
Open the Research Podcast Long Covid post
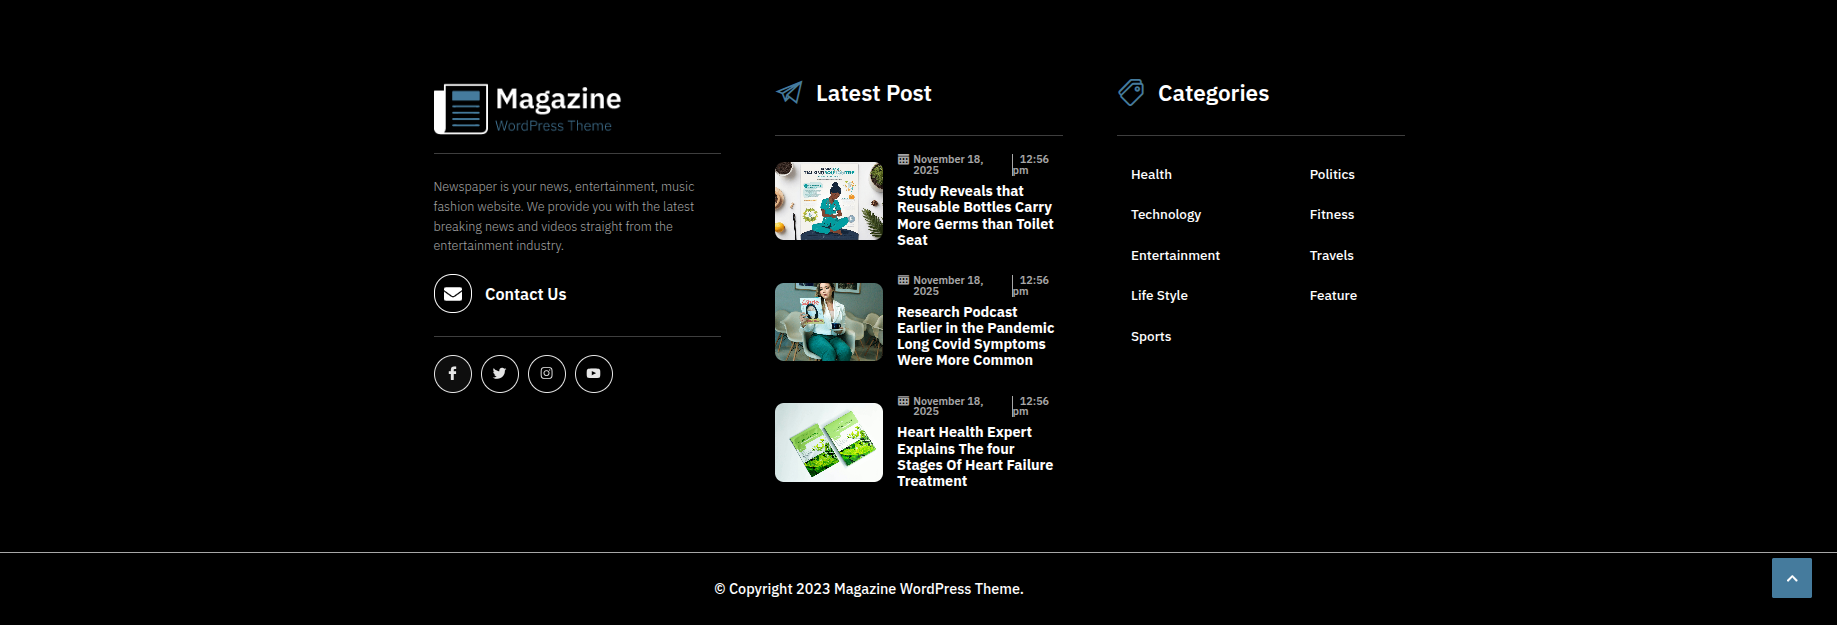click(975, 336)
